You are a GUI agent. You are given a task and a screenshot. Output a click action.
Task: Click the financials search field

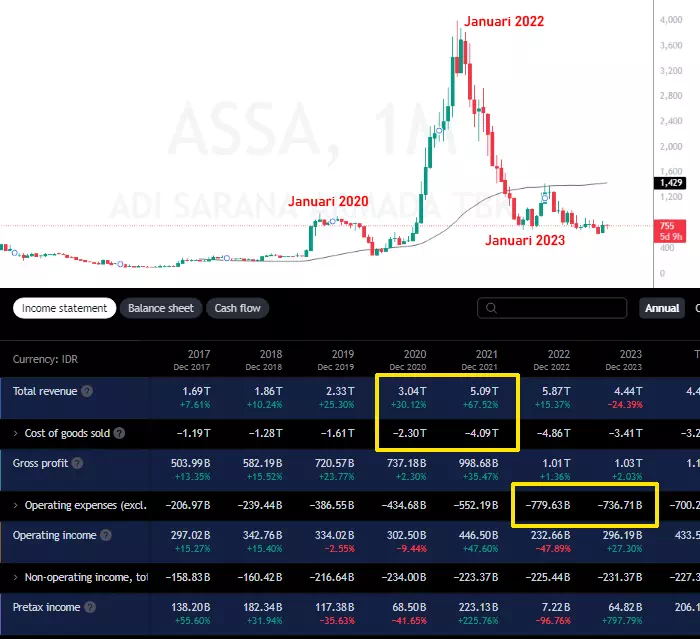552,308
